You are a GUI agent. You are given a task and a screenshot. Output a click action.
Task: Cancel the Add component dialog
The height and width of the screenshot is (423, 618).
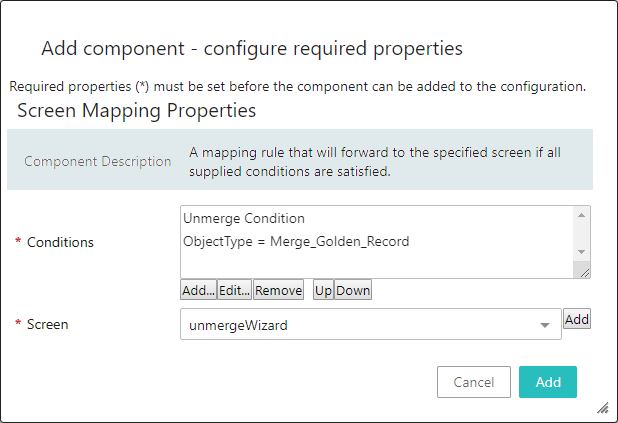pos(474,382)
